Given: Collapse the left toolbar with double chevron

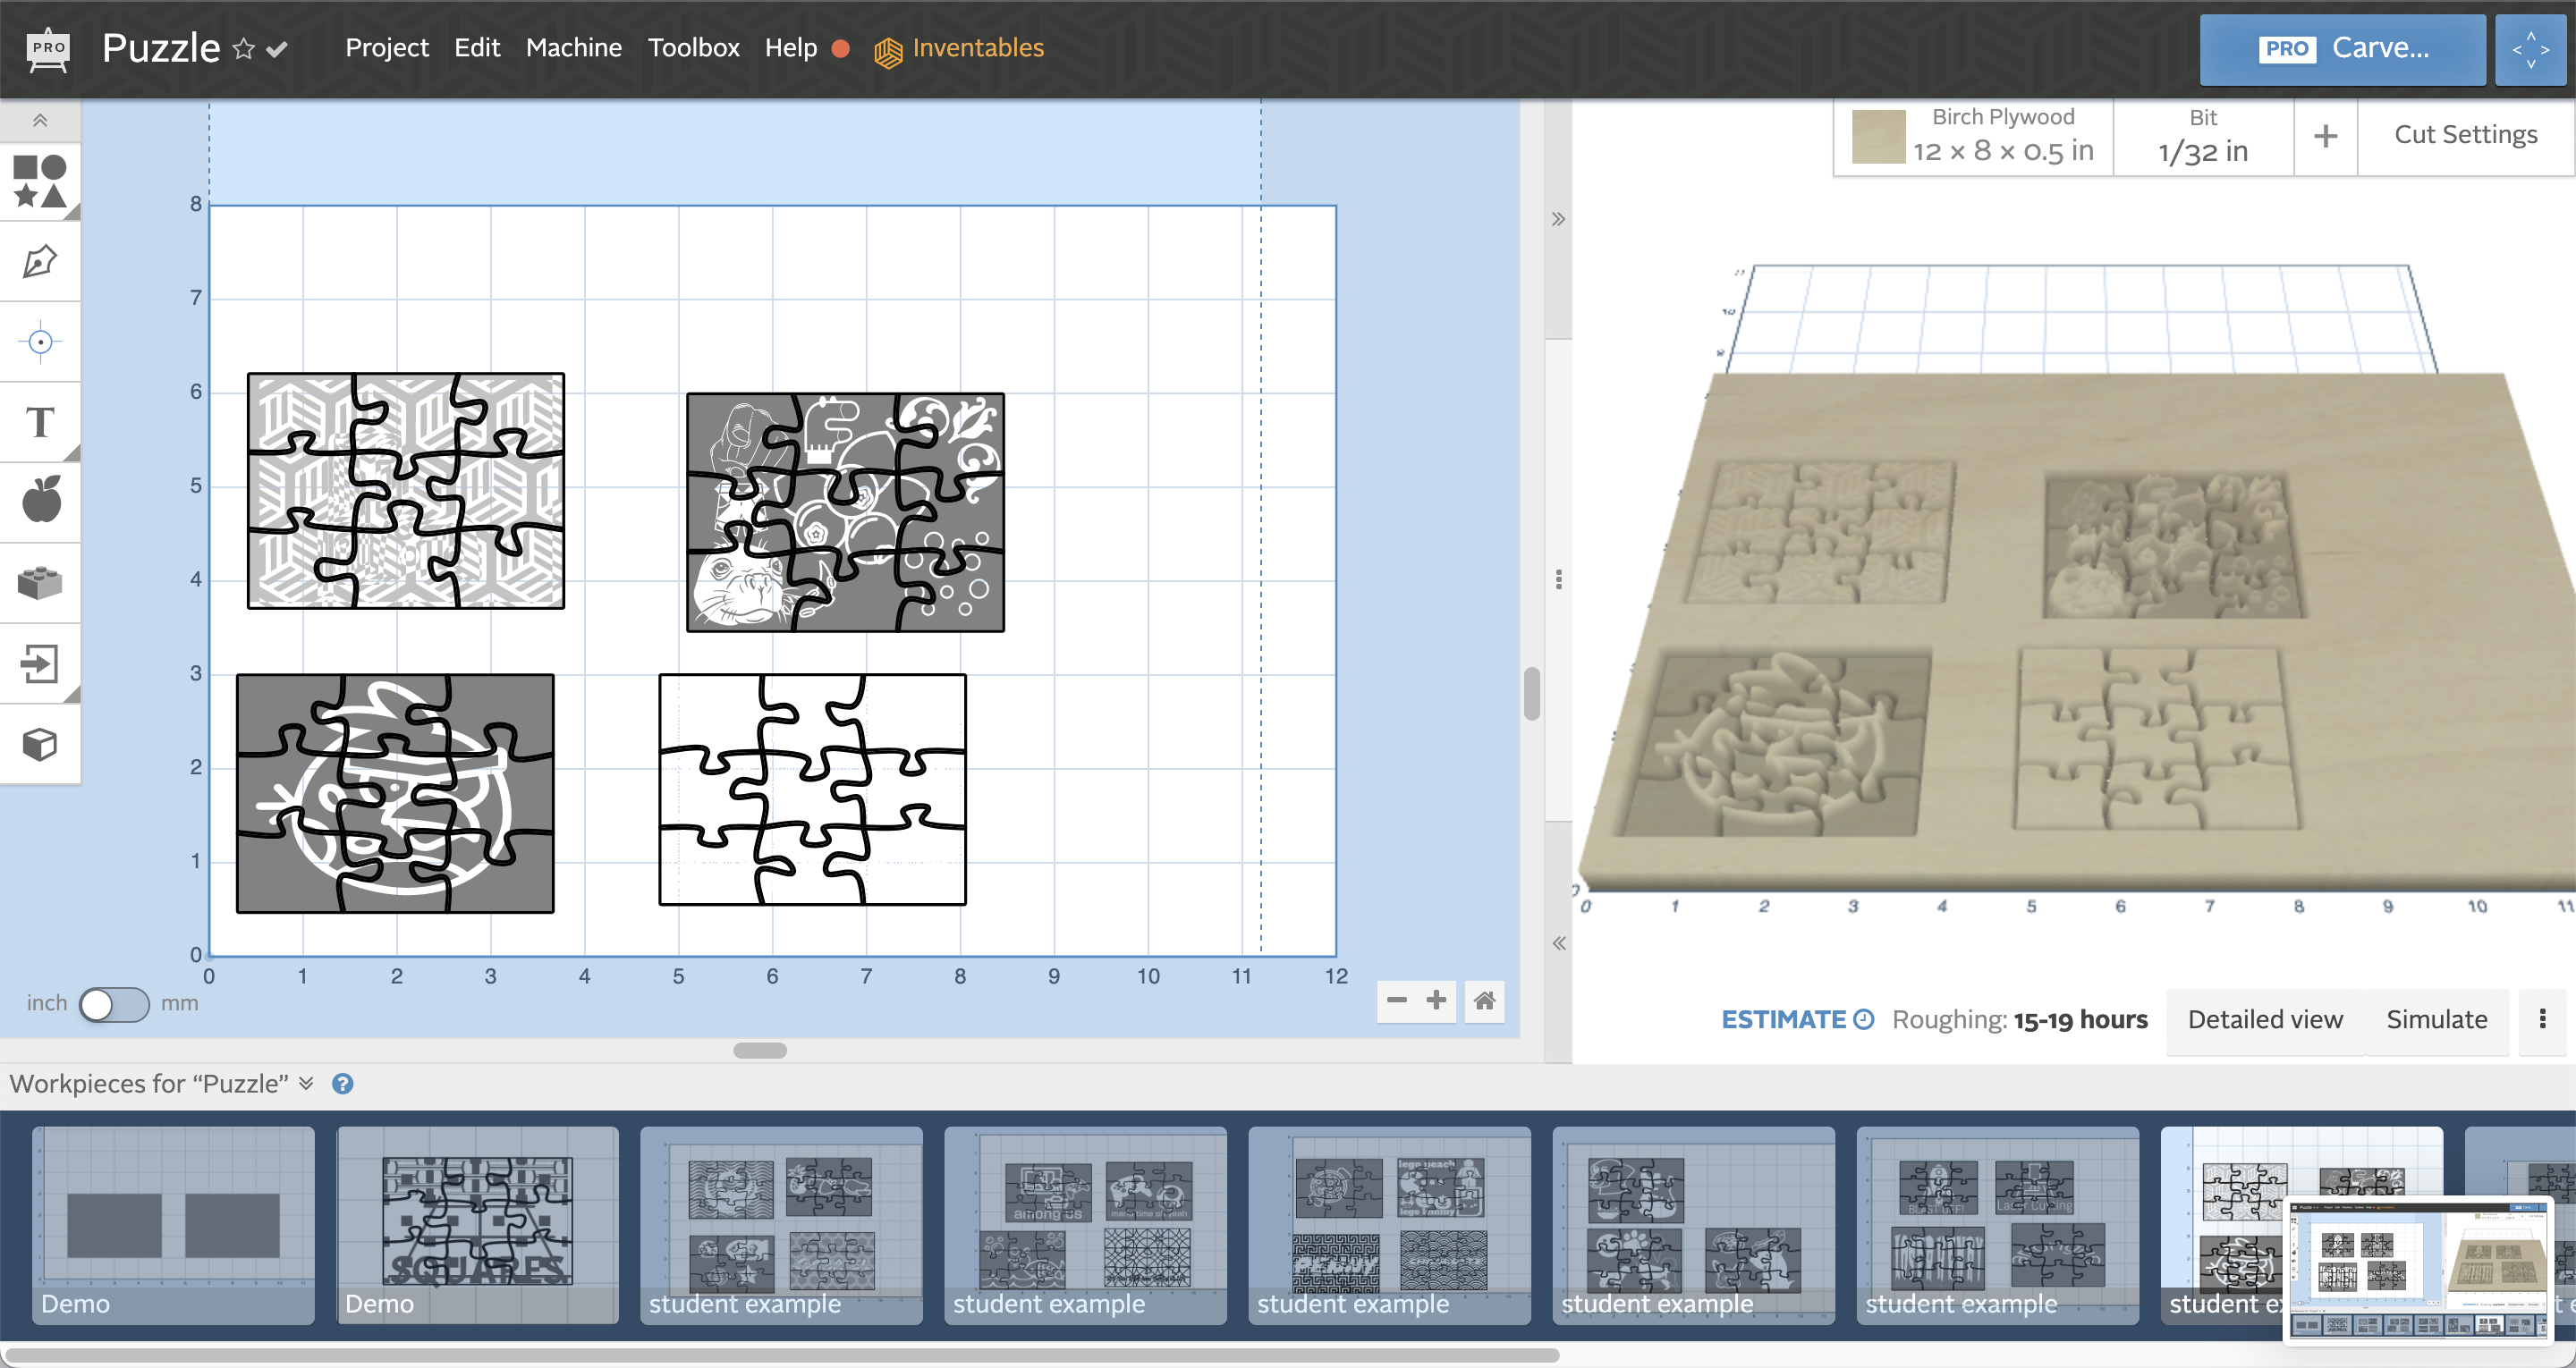Looking at the screenshot, I should point(40,121).
